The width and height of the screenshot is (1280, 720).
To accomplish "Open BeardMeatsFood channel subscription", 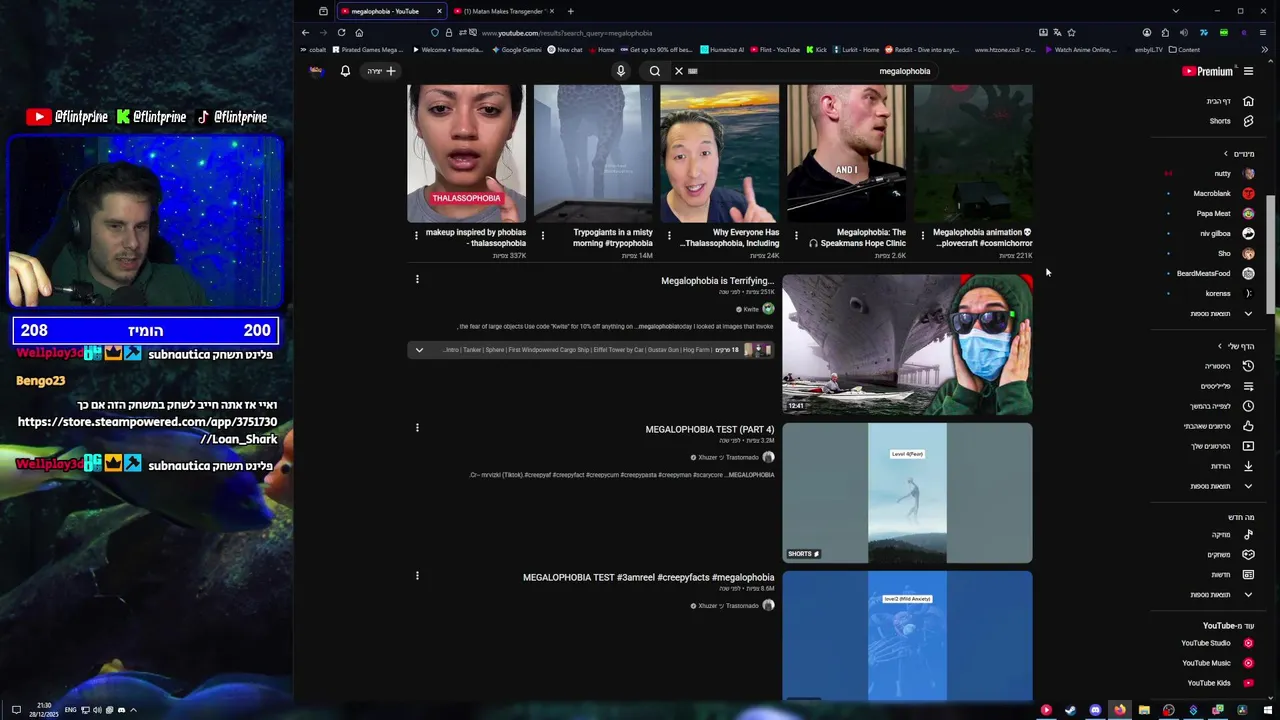I will point(1215,273).
